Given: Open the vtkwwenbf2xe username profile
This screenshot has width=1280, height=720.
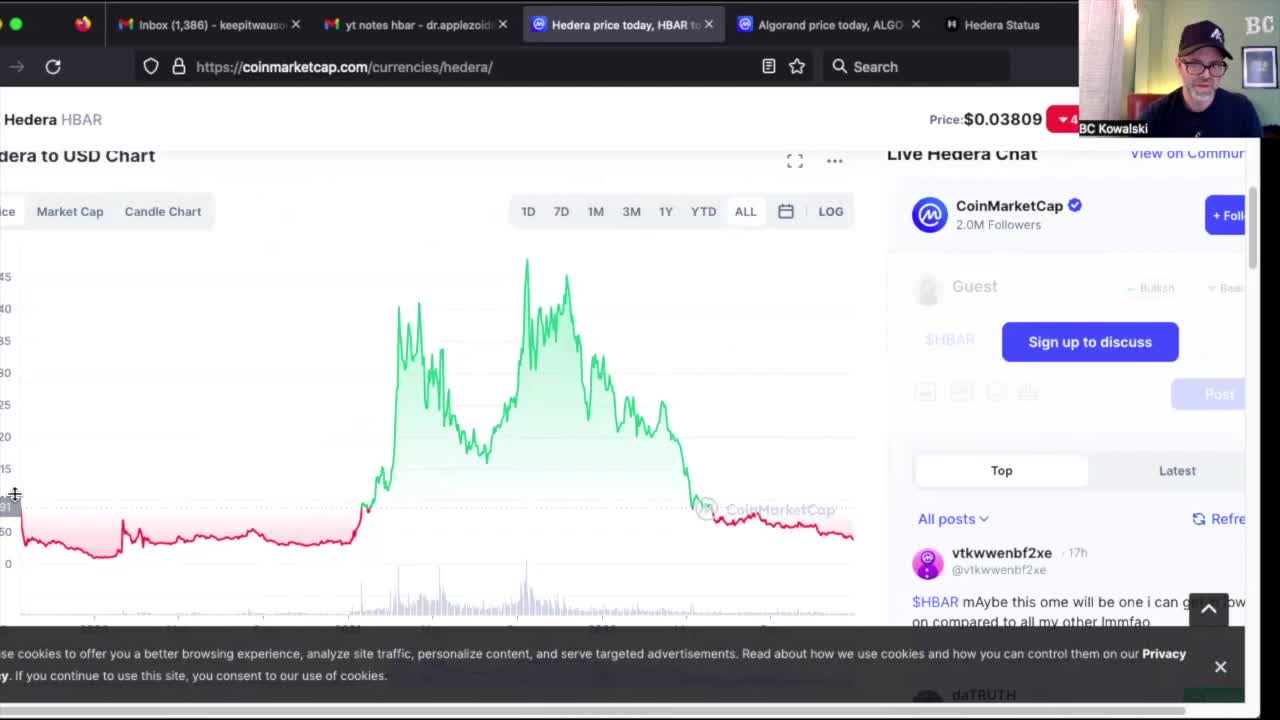Looking at the screenshot, I should tap(1002, 553).
